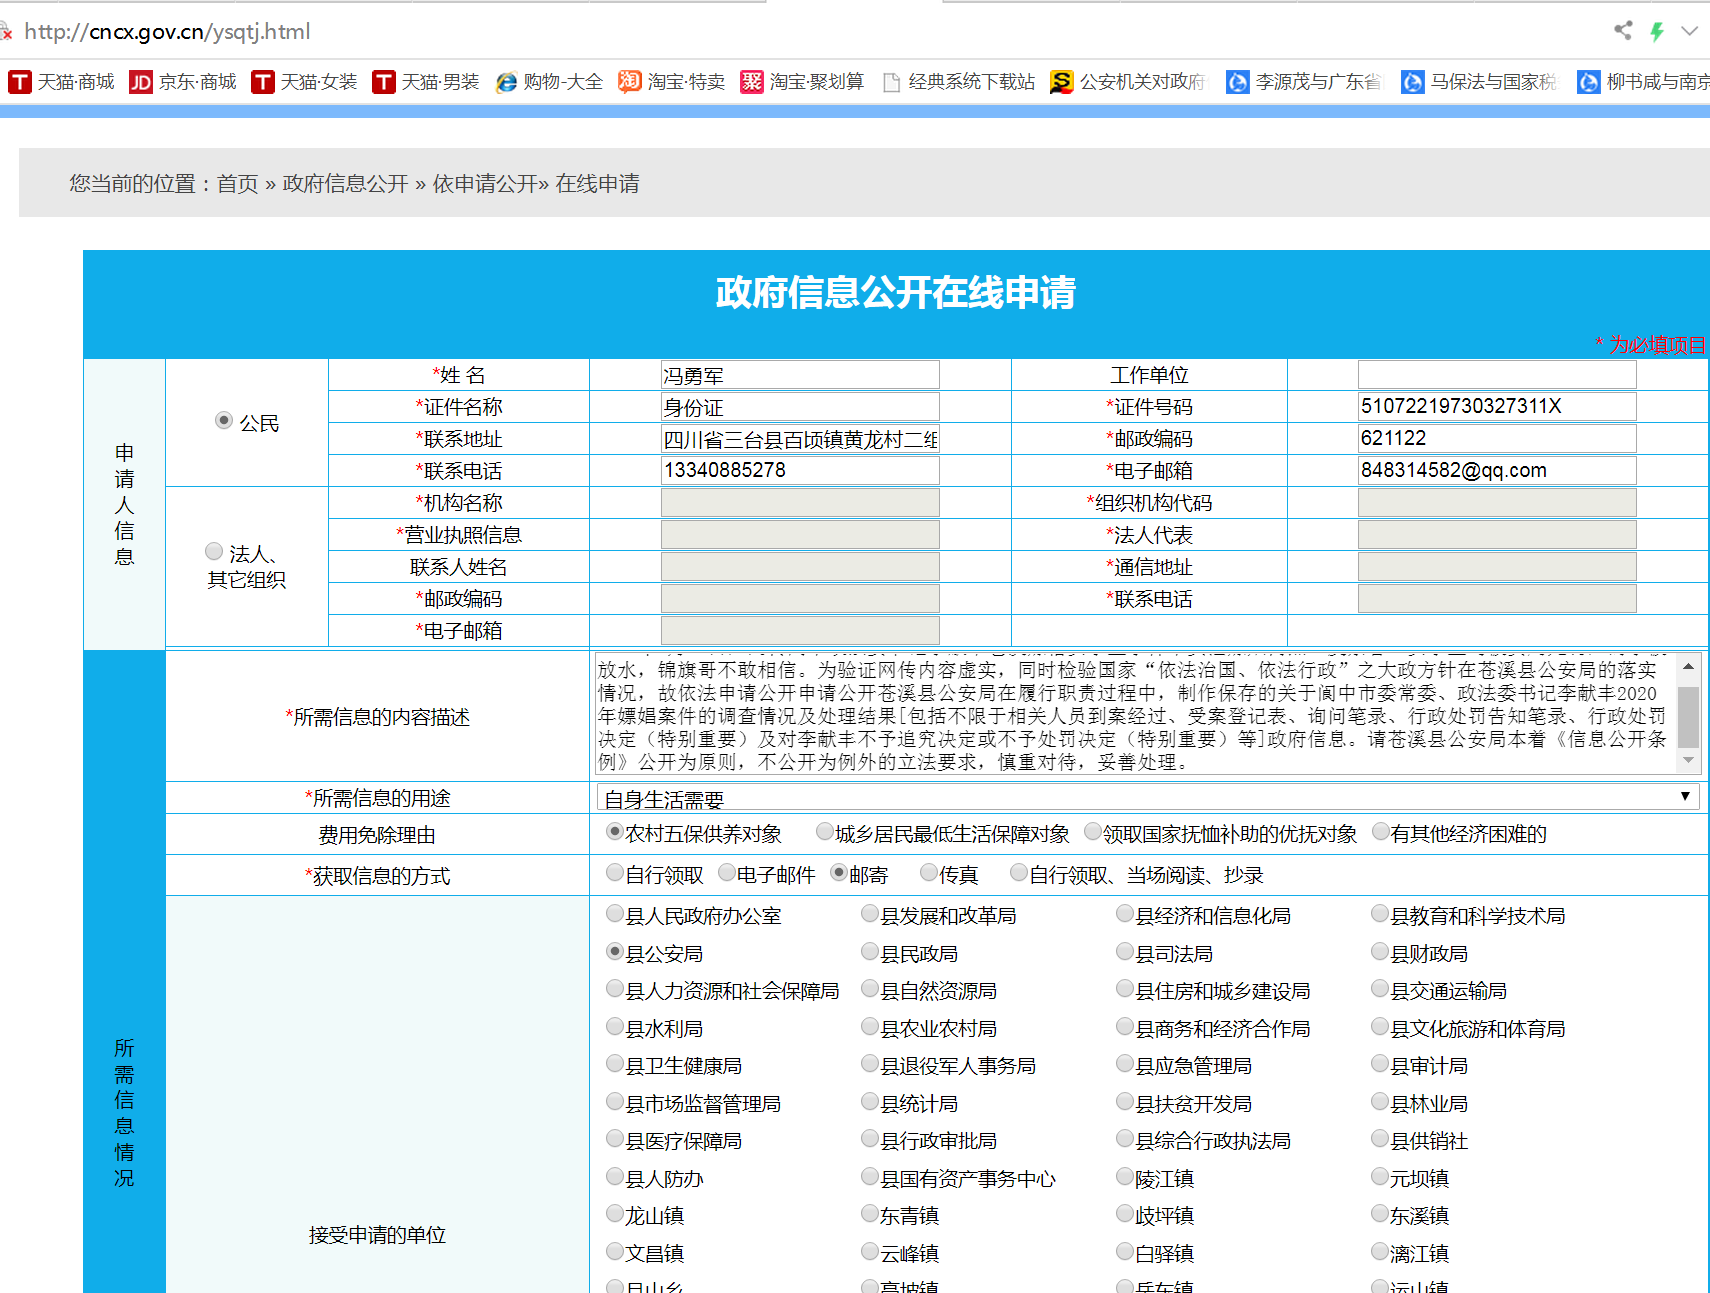The height and width of the screenshot is (1293, 1710).
Task: Select 县民政局 as receiving unit
Action: [870, 952]
